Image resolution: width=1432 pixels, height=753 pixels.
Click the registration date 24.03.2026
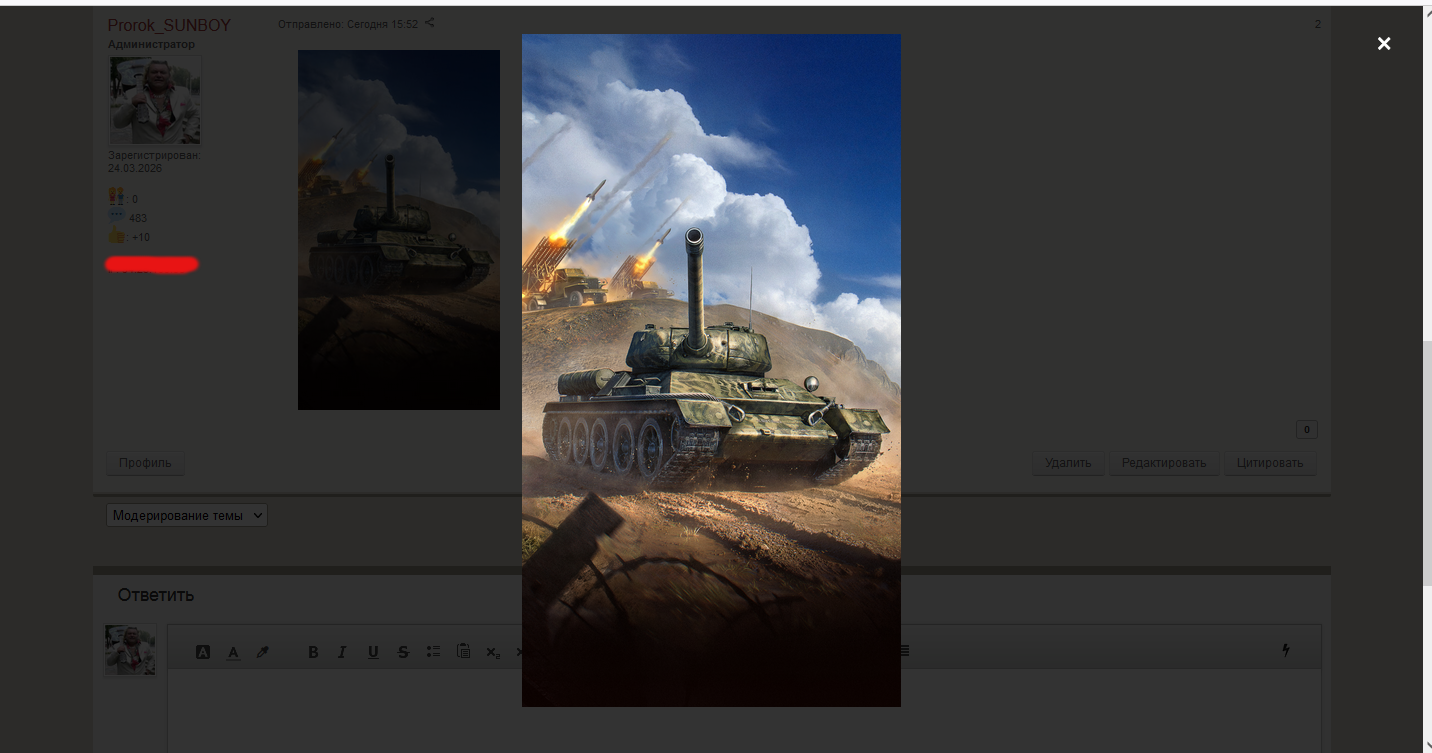135,168
